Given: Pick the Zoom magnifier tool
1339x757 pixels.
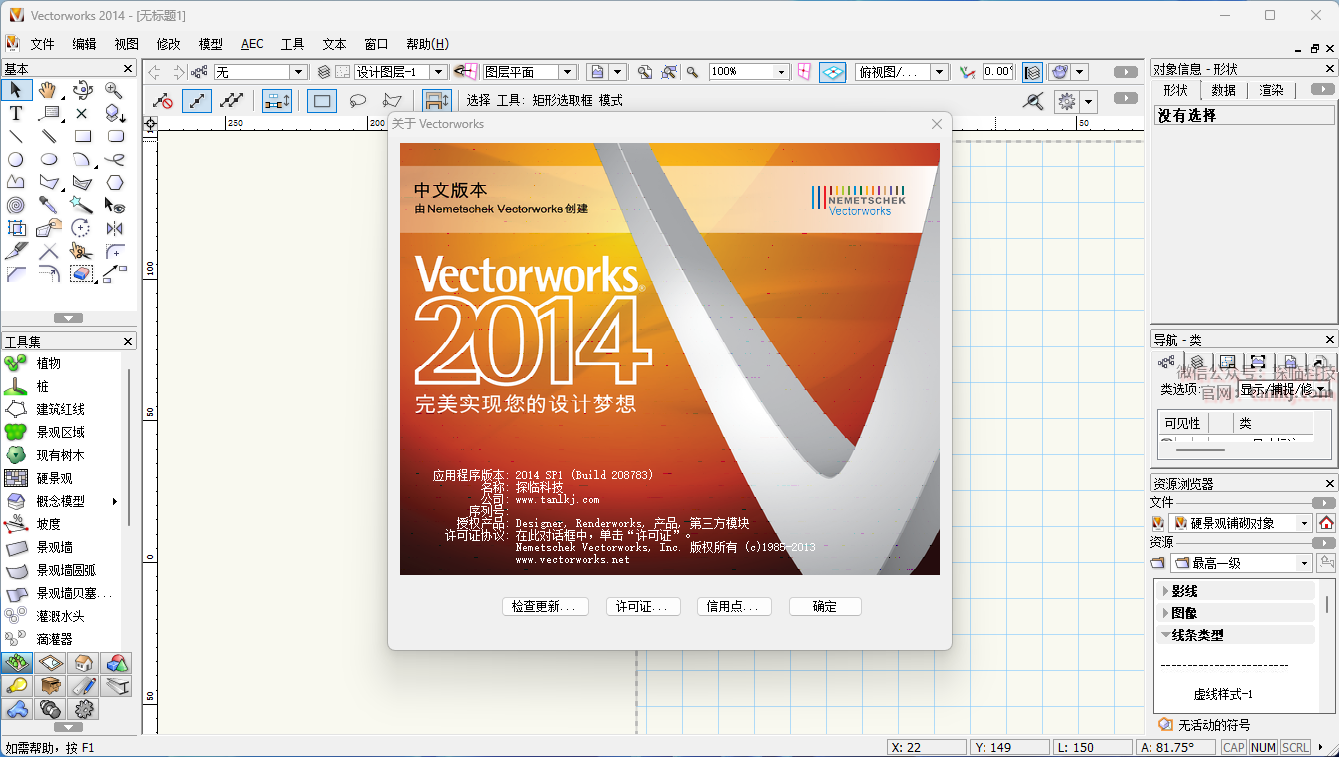Looking at the screenshot, I should [114, 90].
